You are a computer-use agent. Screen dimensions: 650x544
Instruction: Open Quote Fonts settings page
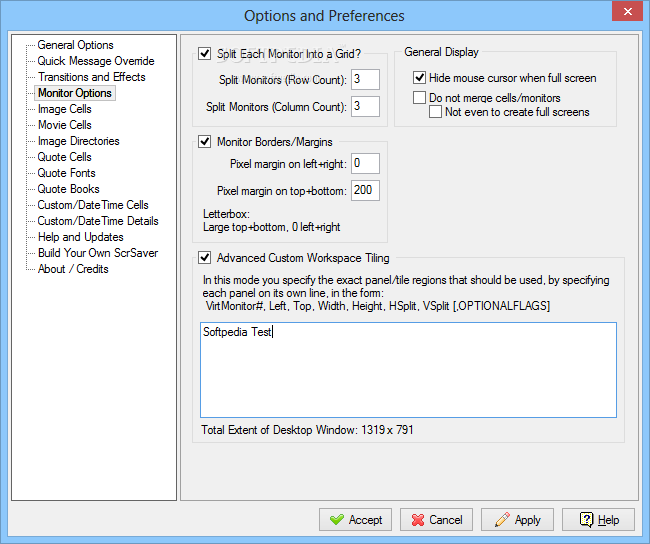66,172
